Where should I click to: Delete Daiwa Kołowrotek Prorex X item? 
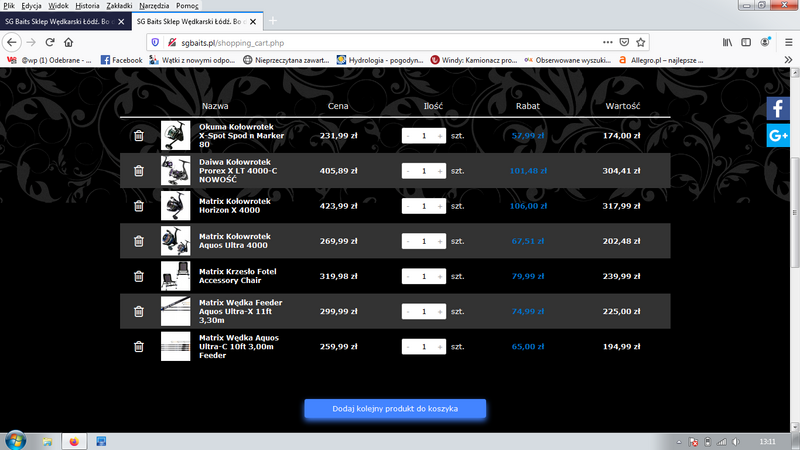pos(138,171)
